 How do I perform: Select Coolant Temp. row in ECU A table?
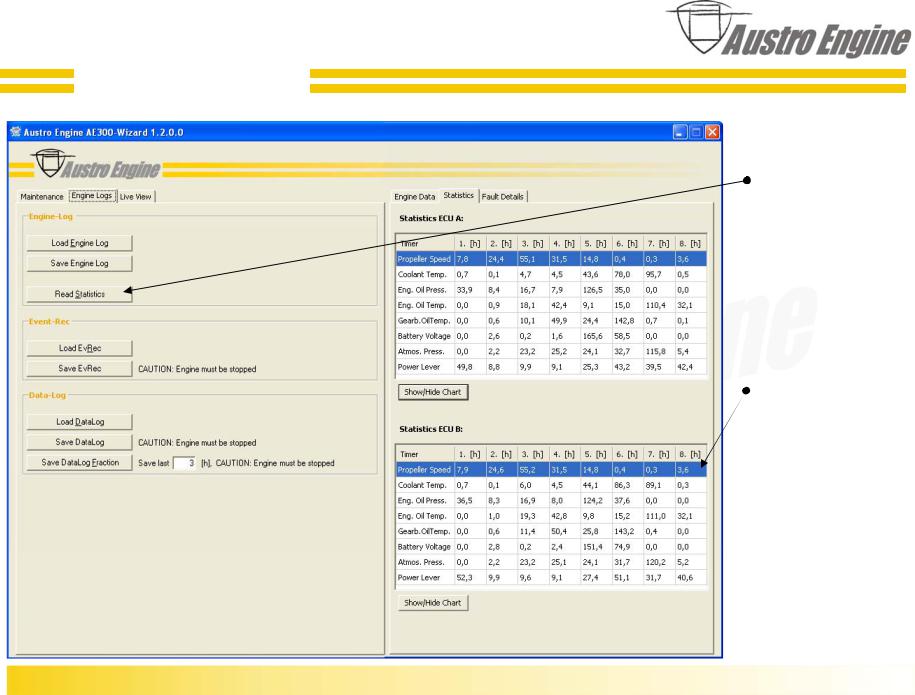click(551, 274)
